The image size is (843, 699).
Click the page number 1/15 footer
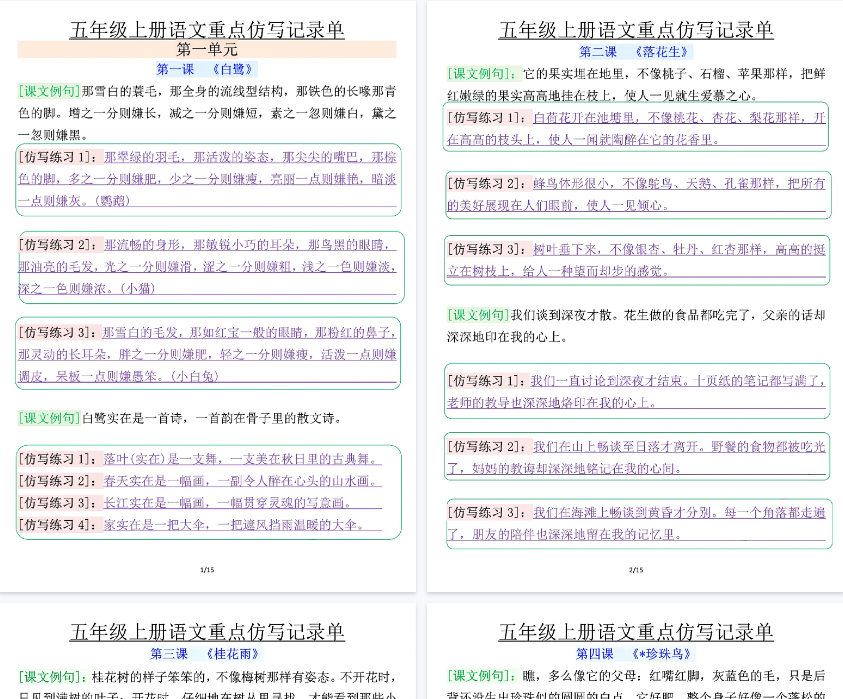click(x=207, y=570)
